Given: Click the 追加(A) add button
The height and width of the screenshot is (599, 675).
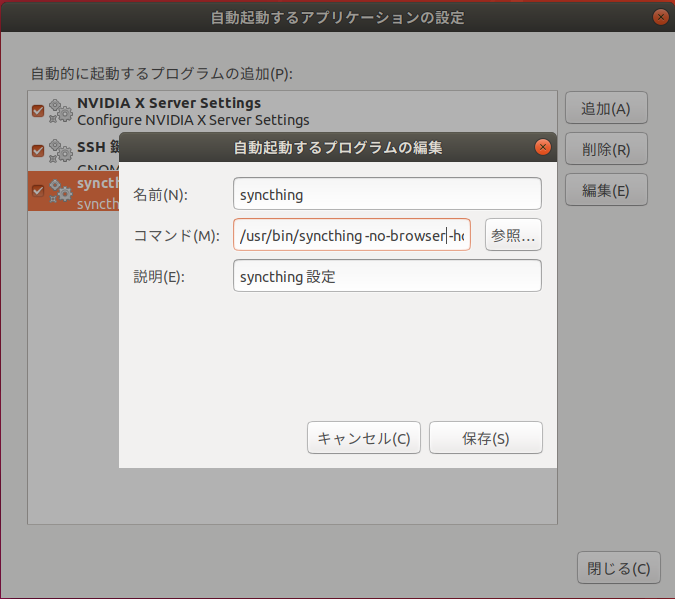Looking at the screenshot, I should 606,108.
